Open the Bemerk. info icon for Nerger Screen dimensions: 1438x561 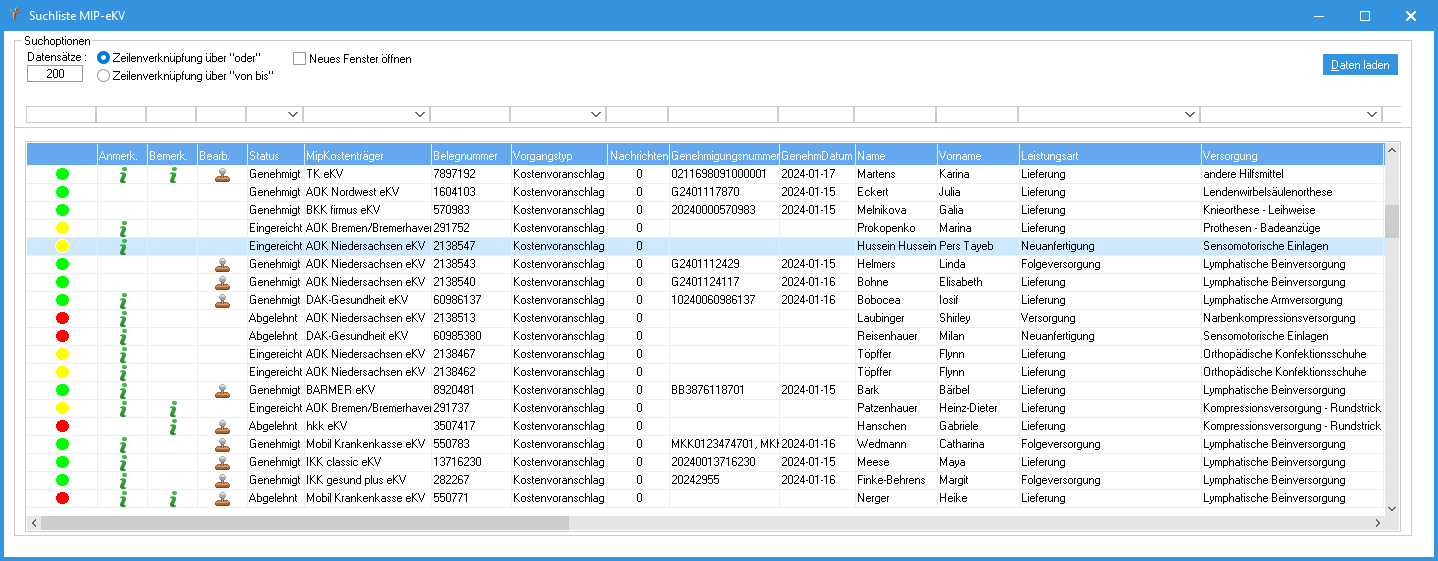click(172, 498)
